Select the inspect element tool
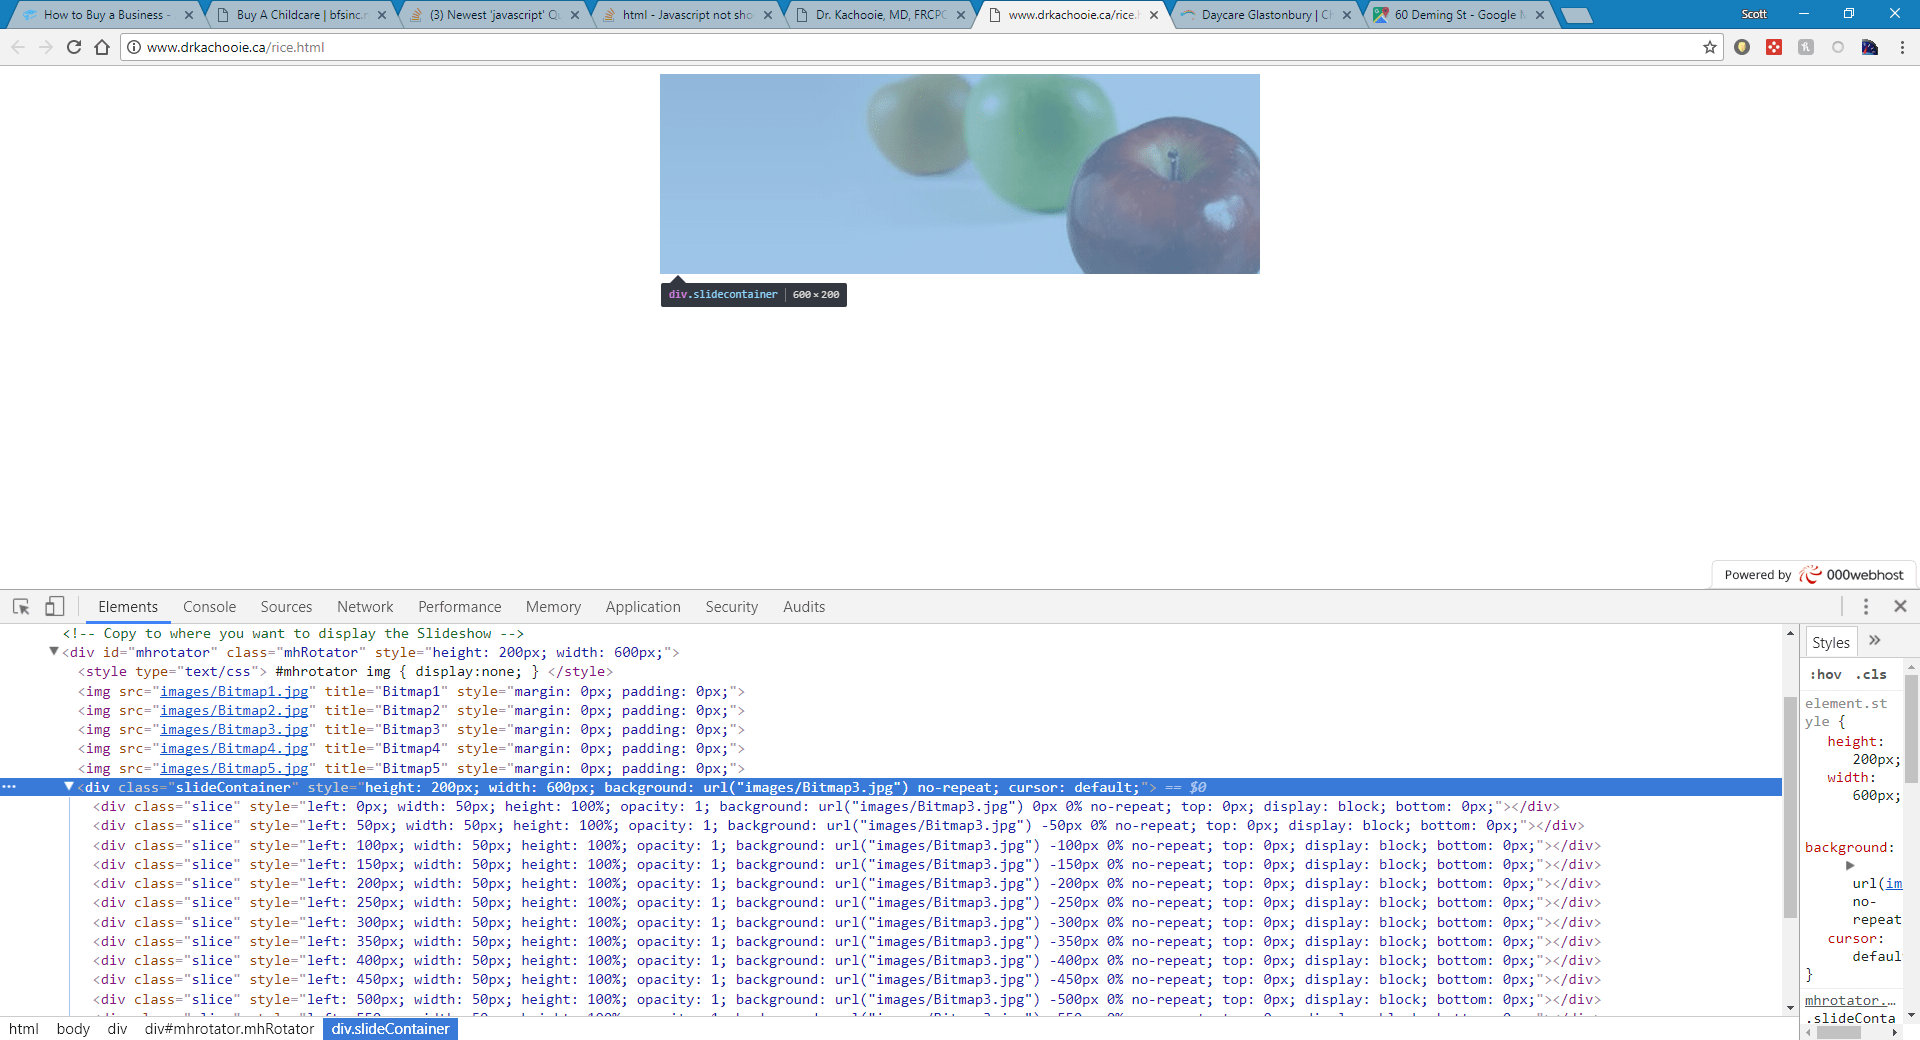The image size is (1920, 1040). [x=21, y=606]
